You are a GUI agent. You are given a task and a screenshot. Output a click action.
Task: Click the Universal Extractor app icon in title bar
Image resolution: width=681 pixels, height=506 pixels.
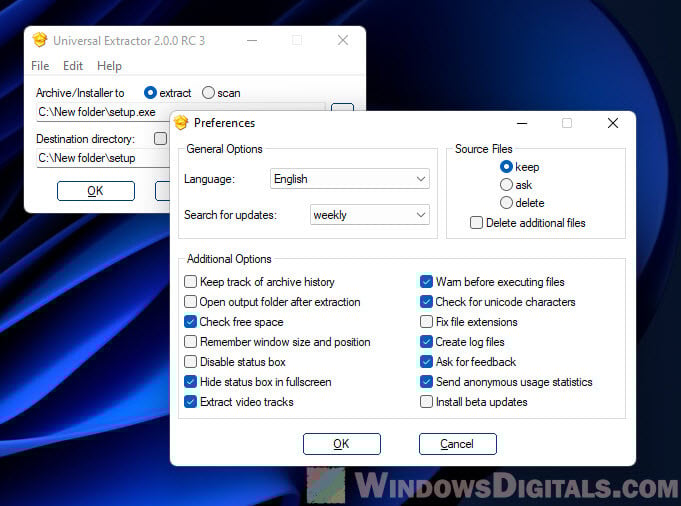coord(40,40)
